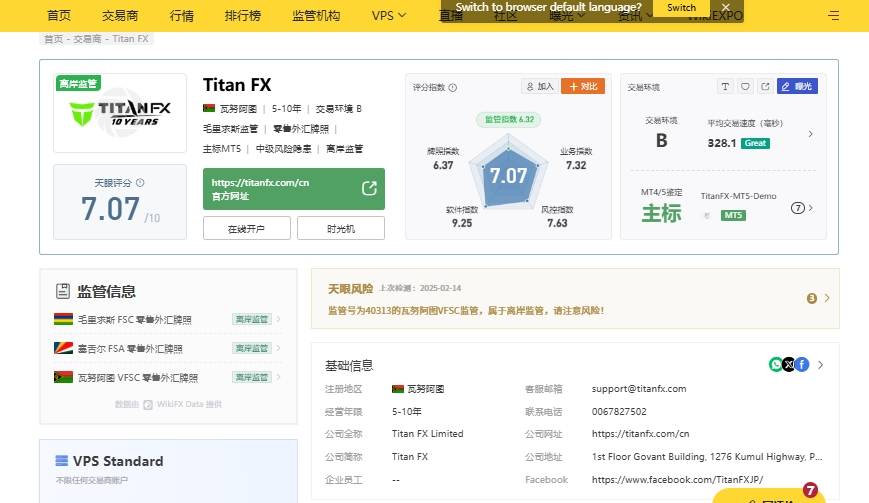
Task: Expand the 塞舌尔 FSA row chevron
Action: click(278, 348)
